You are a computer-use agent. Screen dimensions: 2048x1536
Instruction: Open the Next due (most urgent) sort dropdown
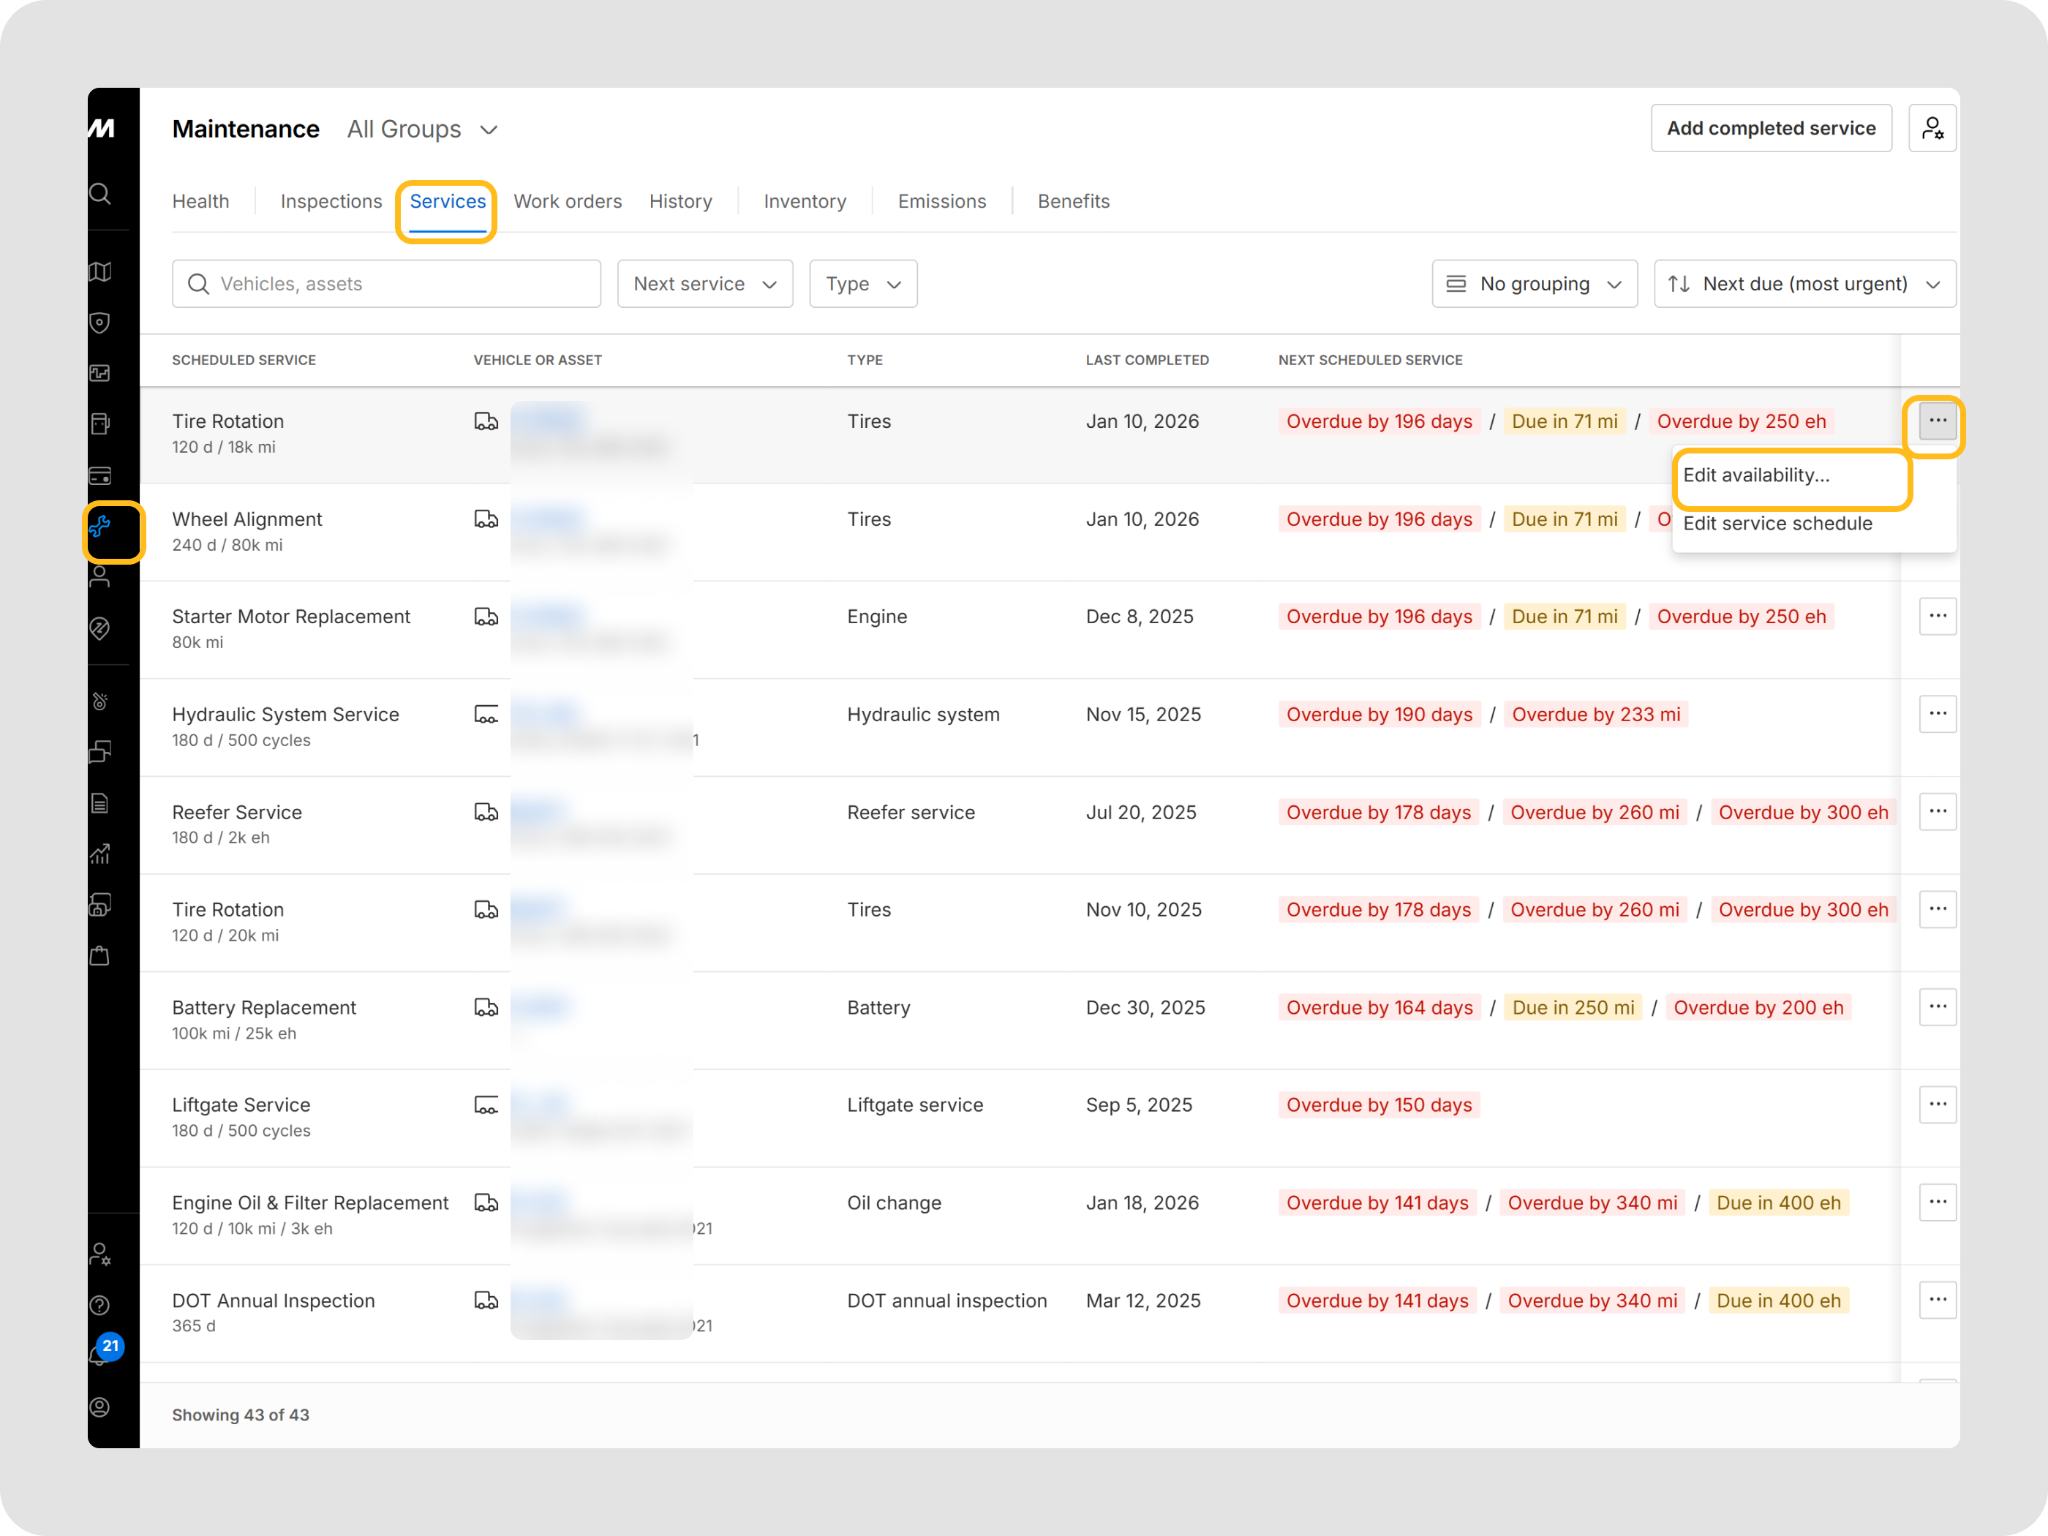click(1805, 284)
